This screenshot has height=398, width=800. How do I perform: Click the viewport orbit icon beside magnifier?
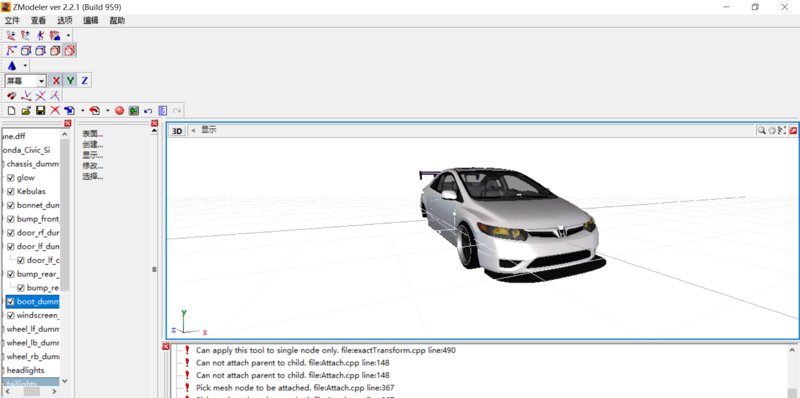pos(772,131)
